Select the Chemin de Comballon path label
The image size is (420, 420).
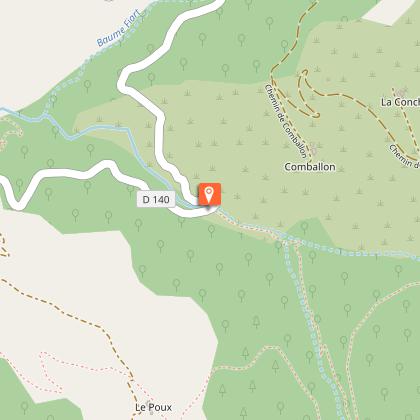click(285, 121)
